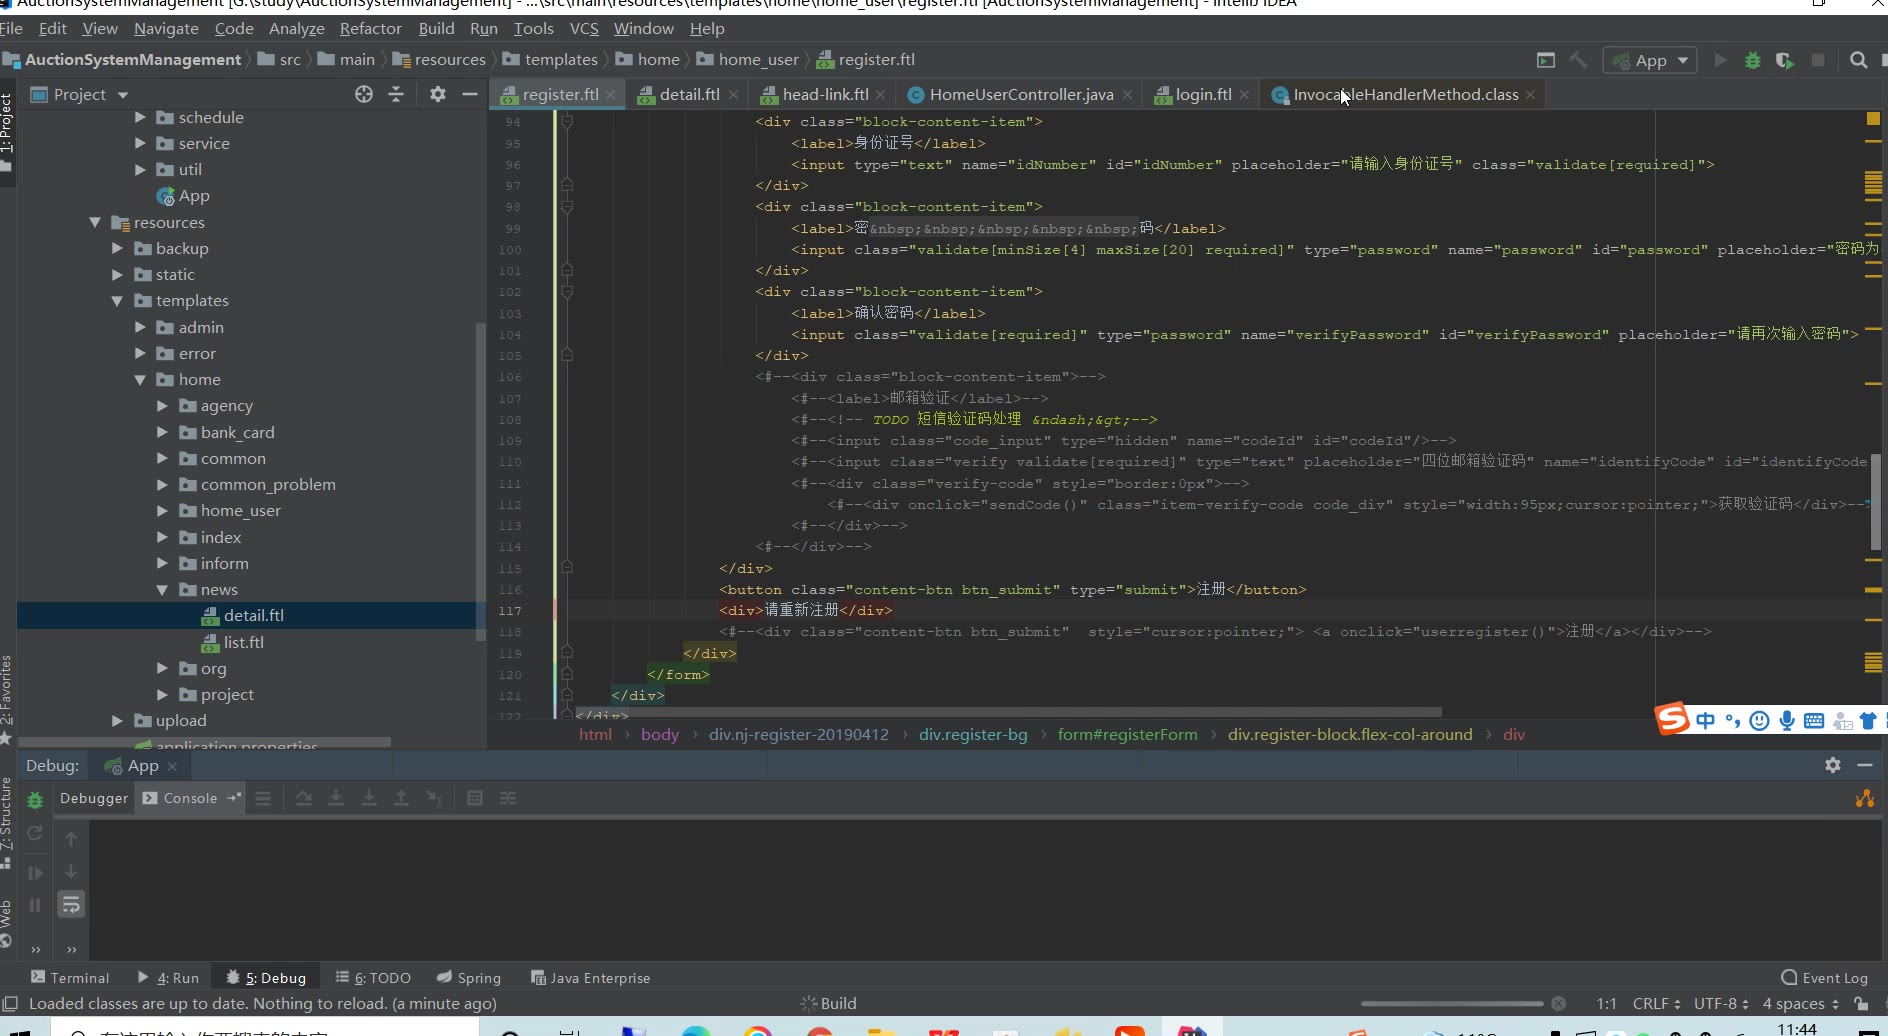The image size is (1888, 1036).
Task: Select detail.ftl file in project tree
Action: pyautogui.click(x=253, y=616)
